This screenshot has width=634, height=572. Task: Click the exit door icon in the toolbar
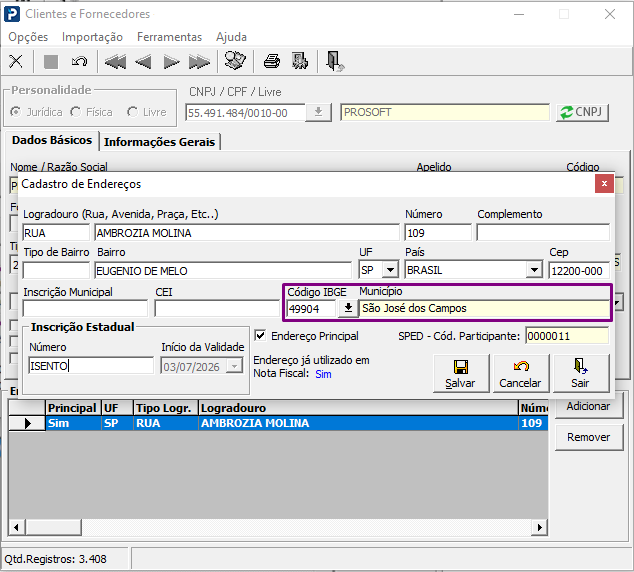click(x=335, y=61)
